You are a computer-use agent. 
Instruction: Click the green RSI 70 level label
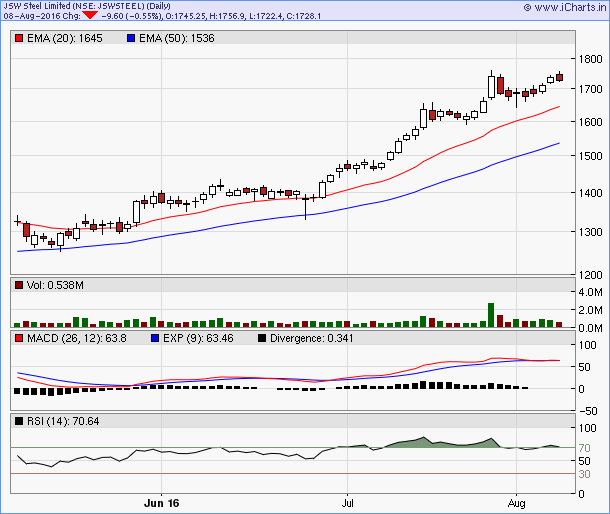(x=584, y=448)
